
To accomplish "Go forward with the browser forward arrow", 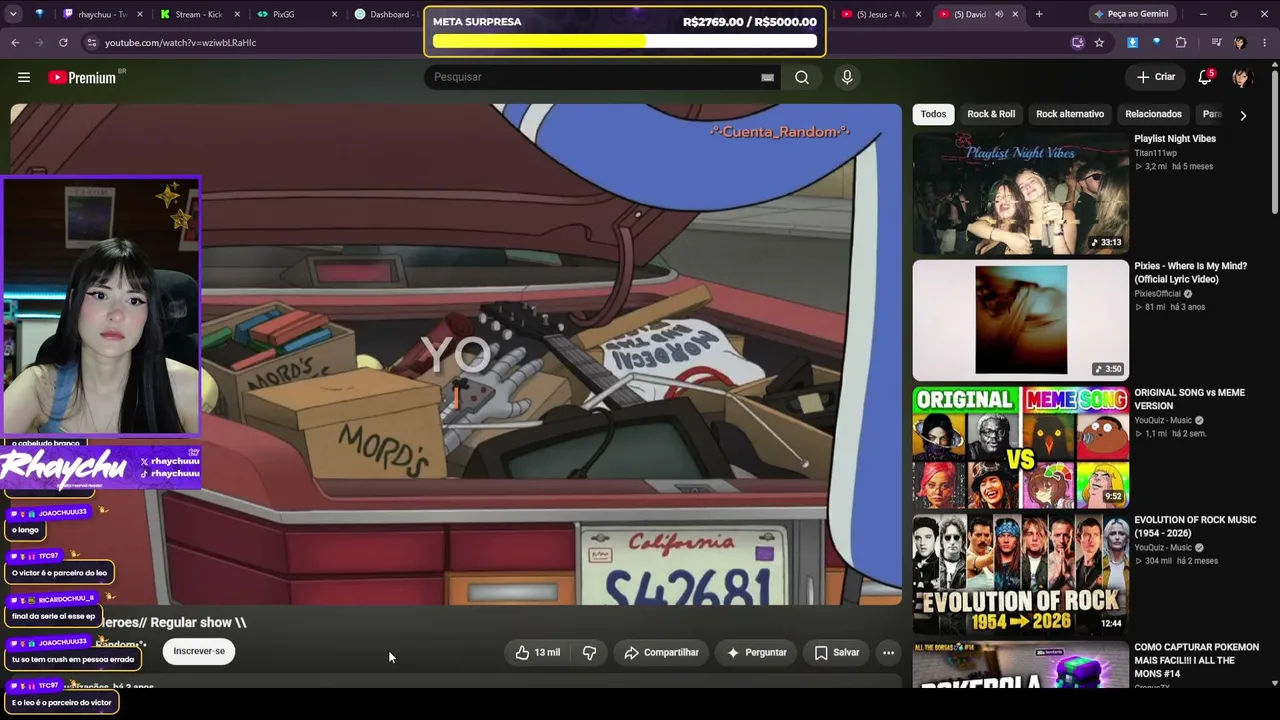I will [x=39, y=43].
